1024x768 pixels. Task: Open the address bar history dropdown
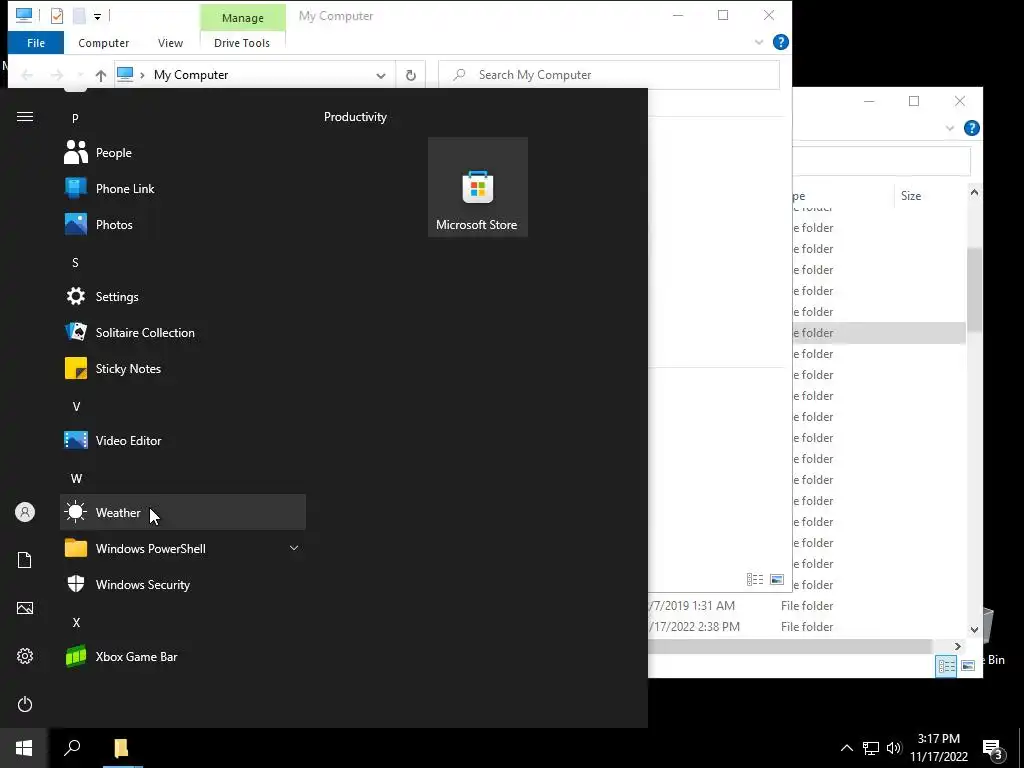click(x=381, y=76)
